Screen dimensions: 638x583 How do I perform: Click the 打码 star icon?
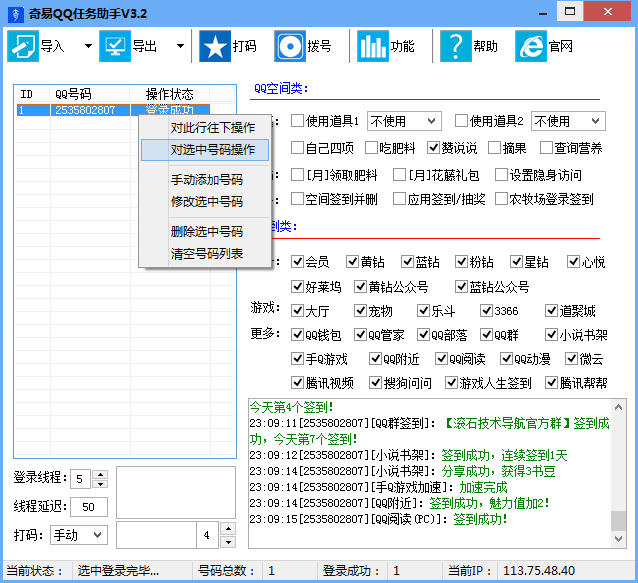[x=215, y=46]
